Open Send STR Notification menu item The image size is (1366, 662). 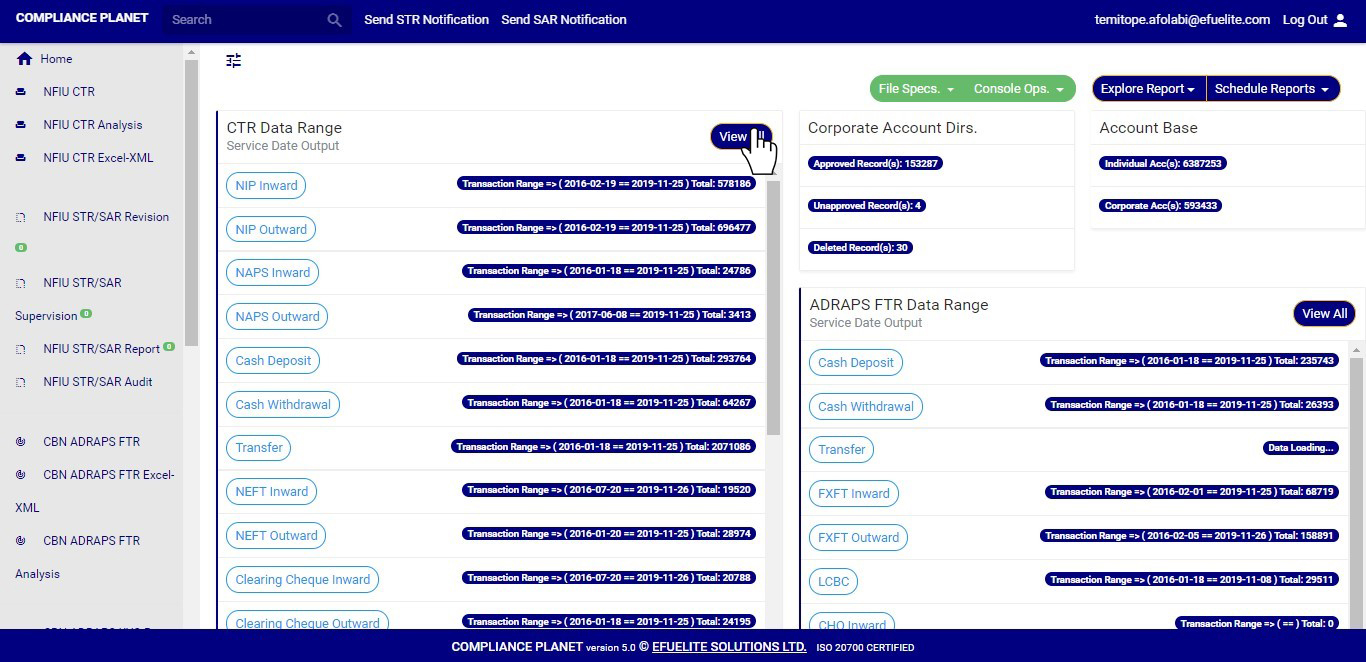coord(426,20)
